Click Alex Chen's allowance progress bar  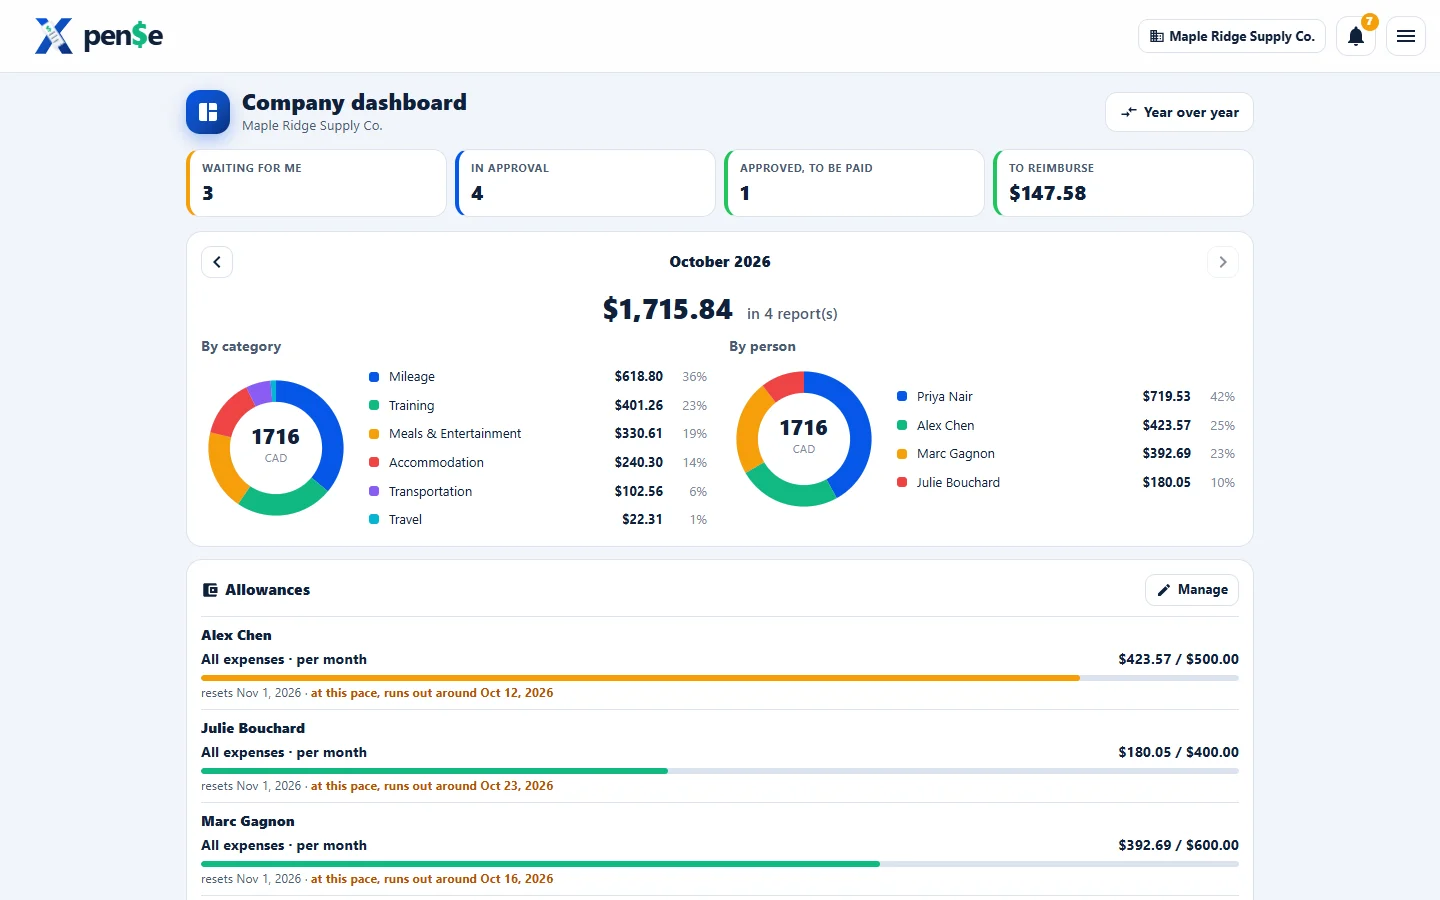(x=720, y=678)
